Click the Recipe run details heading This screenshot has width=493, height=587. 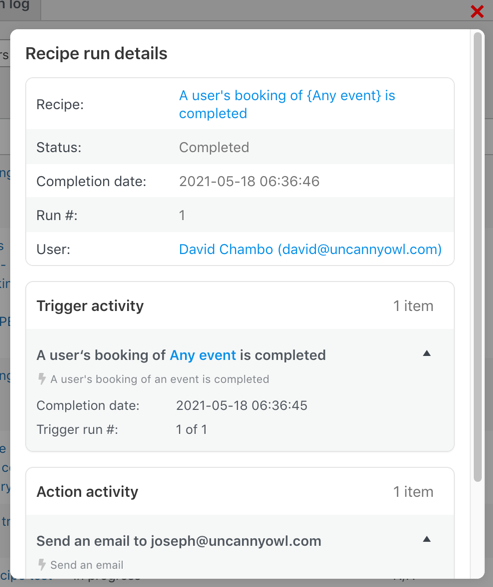point(96,54)
